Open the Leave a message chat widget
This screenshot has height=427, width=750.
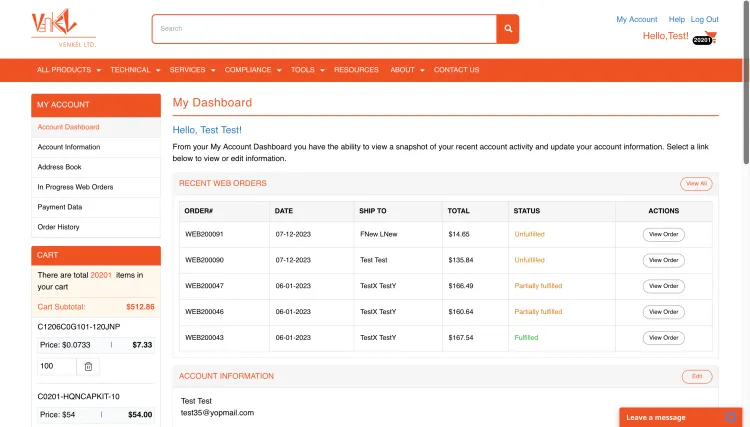click(x=681, y=417)
